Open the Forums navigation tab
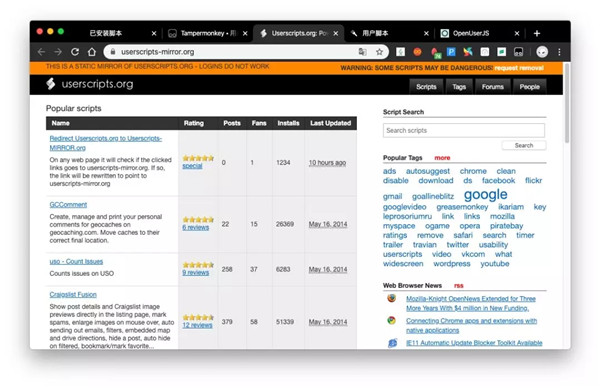Image resolution: width=600 pixels, height=388 pixels. point(492,87)
